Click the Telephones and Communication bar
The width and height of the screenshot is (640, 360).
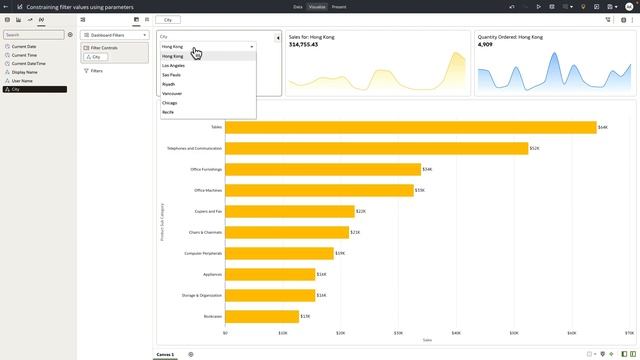point(376,148)
